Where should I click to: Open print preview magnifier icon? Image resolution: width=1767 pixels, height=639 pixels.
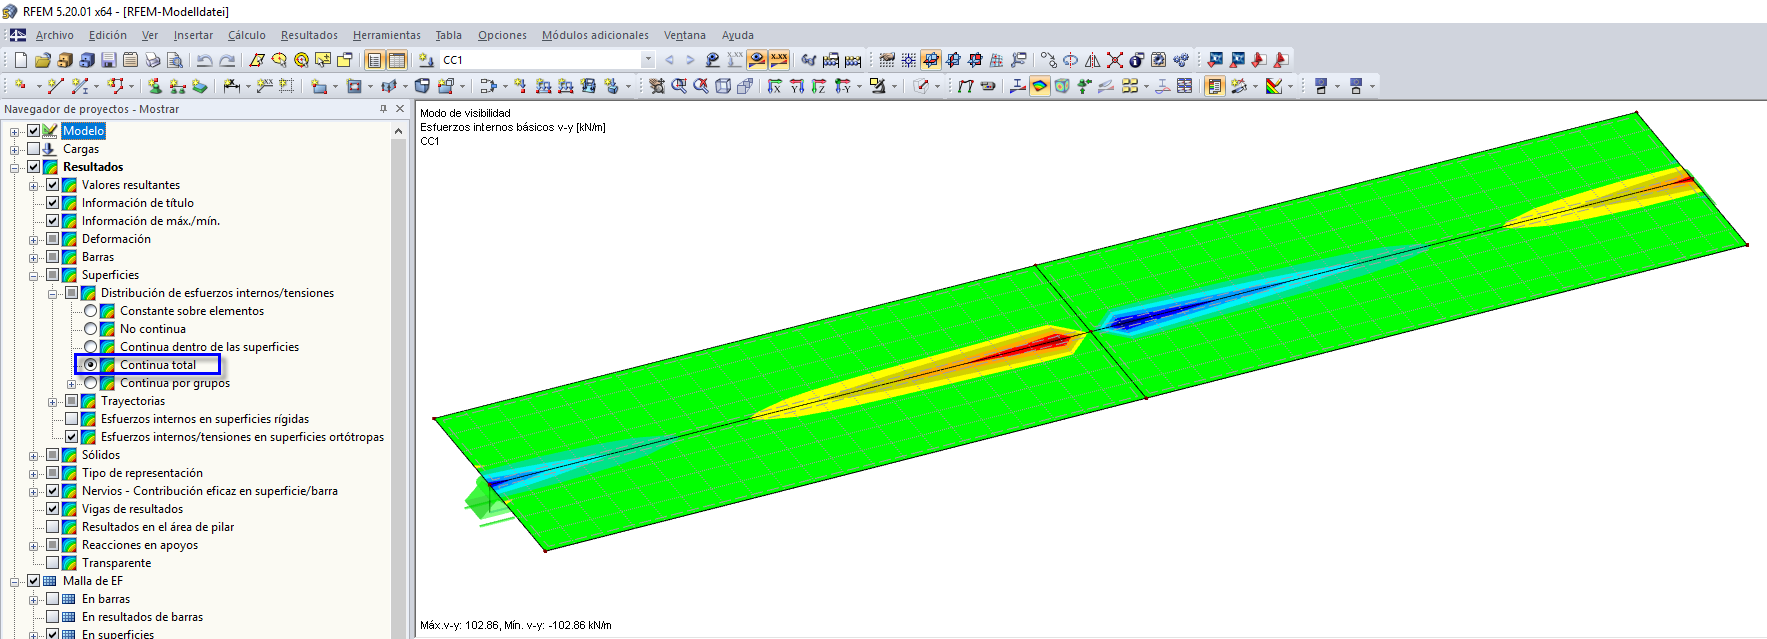coord(174,60)
